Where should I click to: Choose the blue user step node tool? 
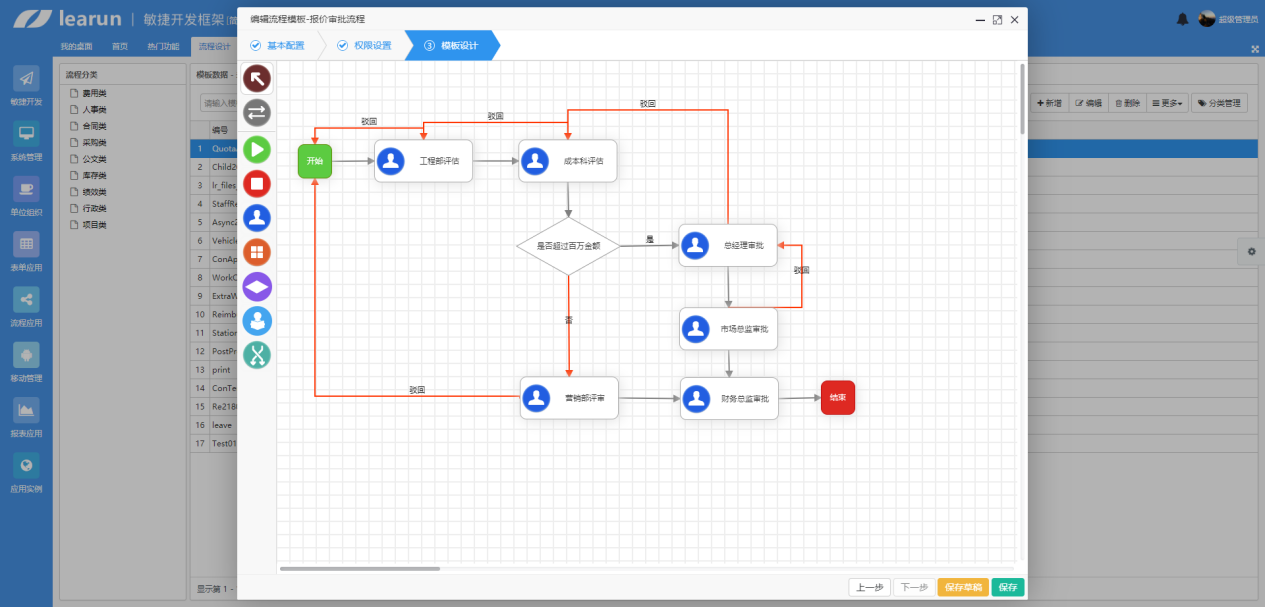pyautogui.click(x=257, y=218)
